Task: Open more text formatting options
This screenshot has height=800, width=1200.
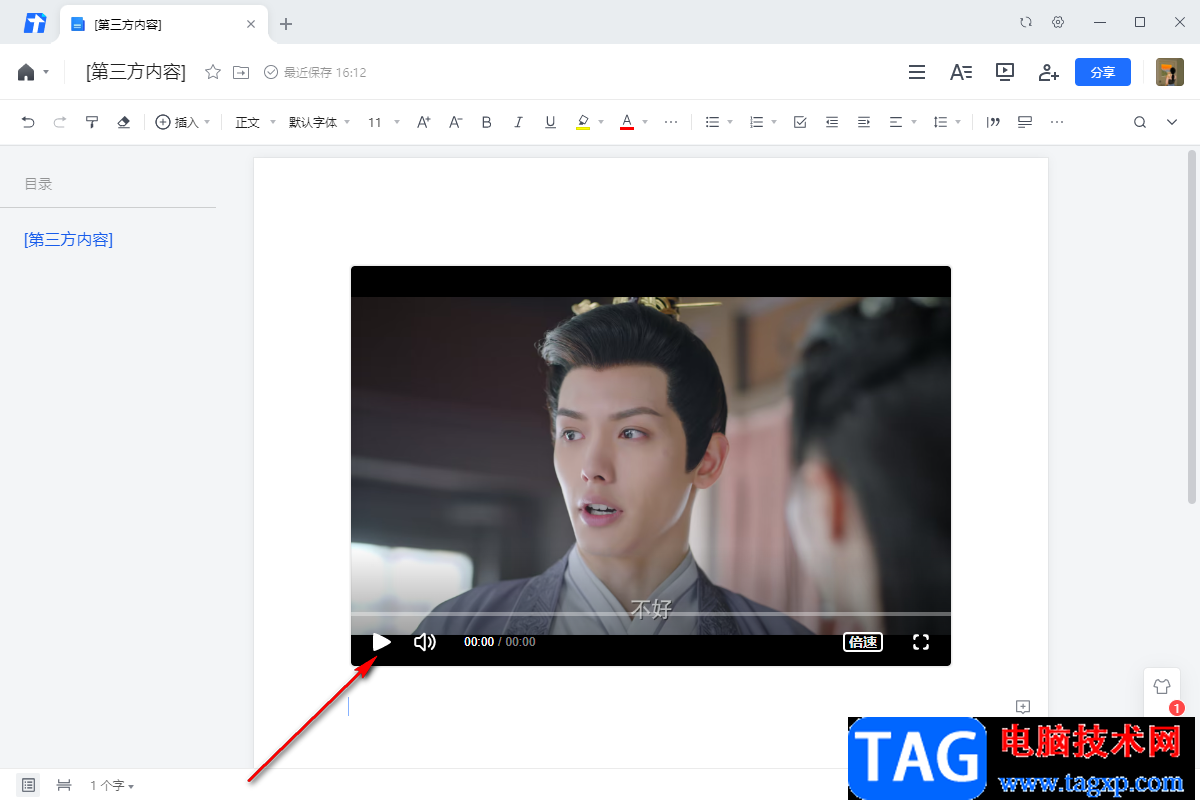Action: (x=671, y=122)
